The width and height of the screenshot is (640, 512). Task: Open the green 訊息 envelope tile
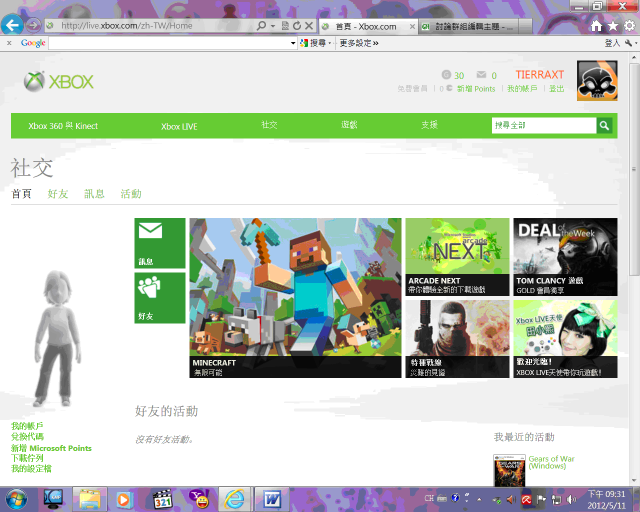coord(160,243)
